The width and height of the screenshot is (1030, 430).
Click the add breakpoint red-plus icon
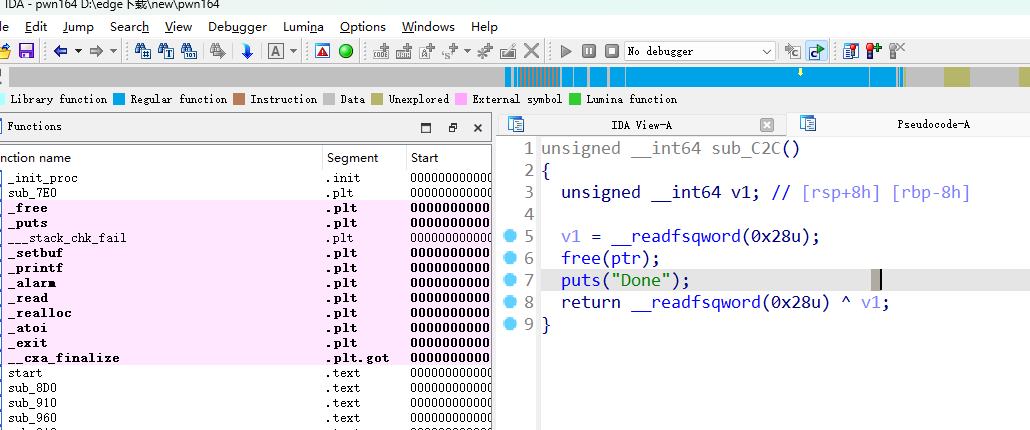pyautogui.click(x=874, y=51)
